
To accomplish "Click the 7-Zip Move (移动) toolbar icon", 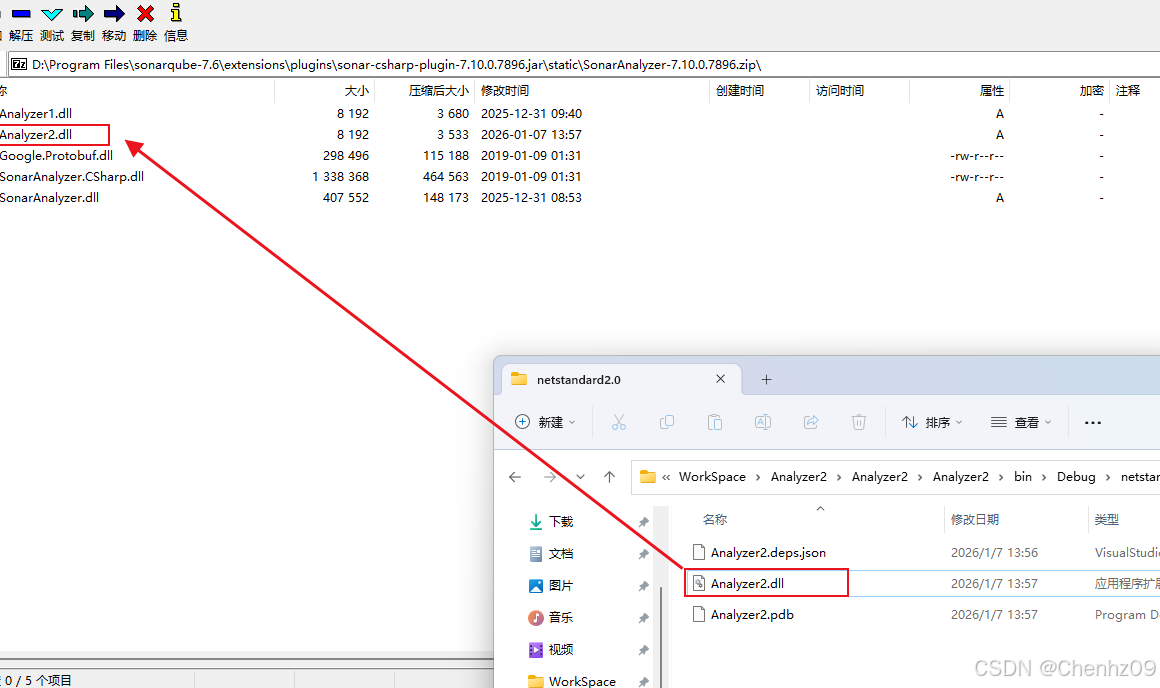I will [114, 14].
